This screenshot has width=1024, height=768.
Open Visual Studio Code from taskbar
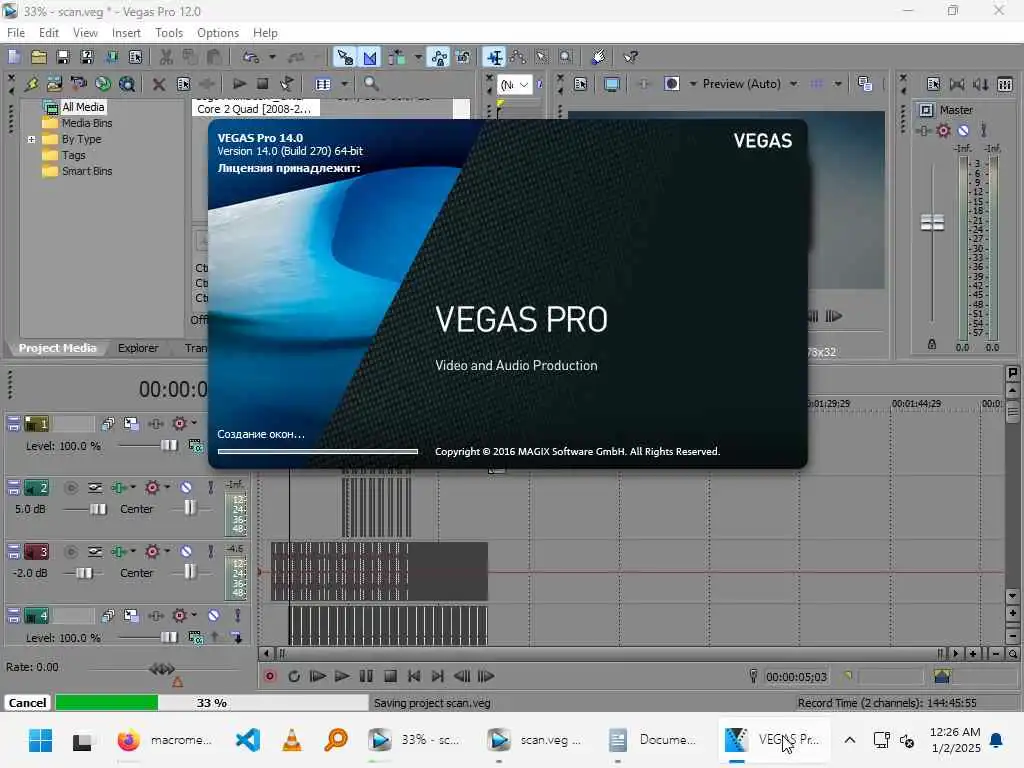(248, 740)
